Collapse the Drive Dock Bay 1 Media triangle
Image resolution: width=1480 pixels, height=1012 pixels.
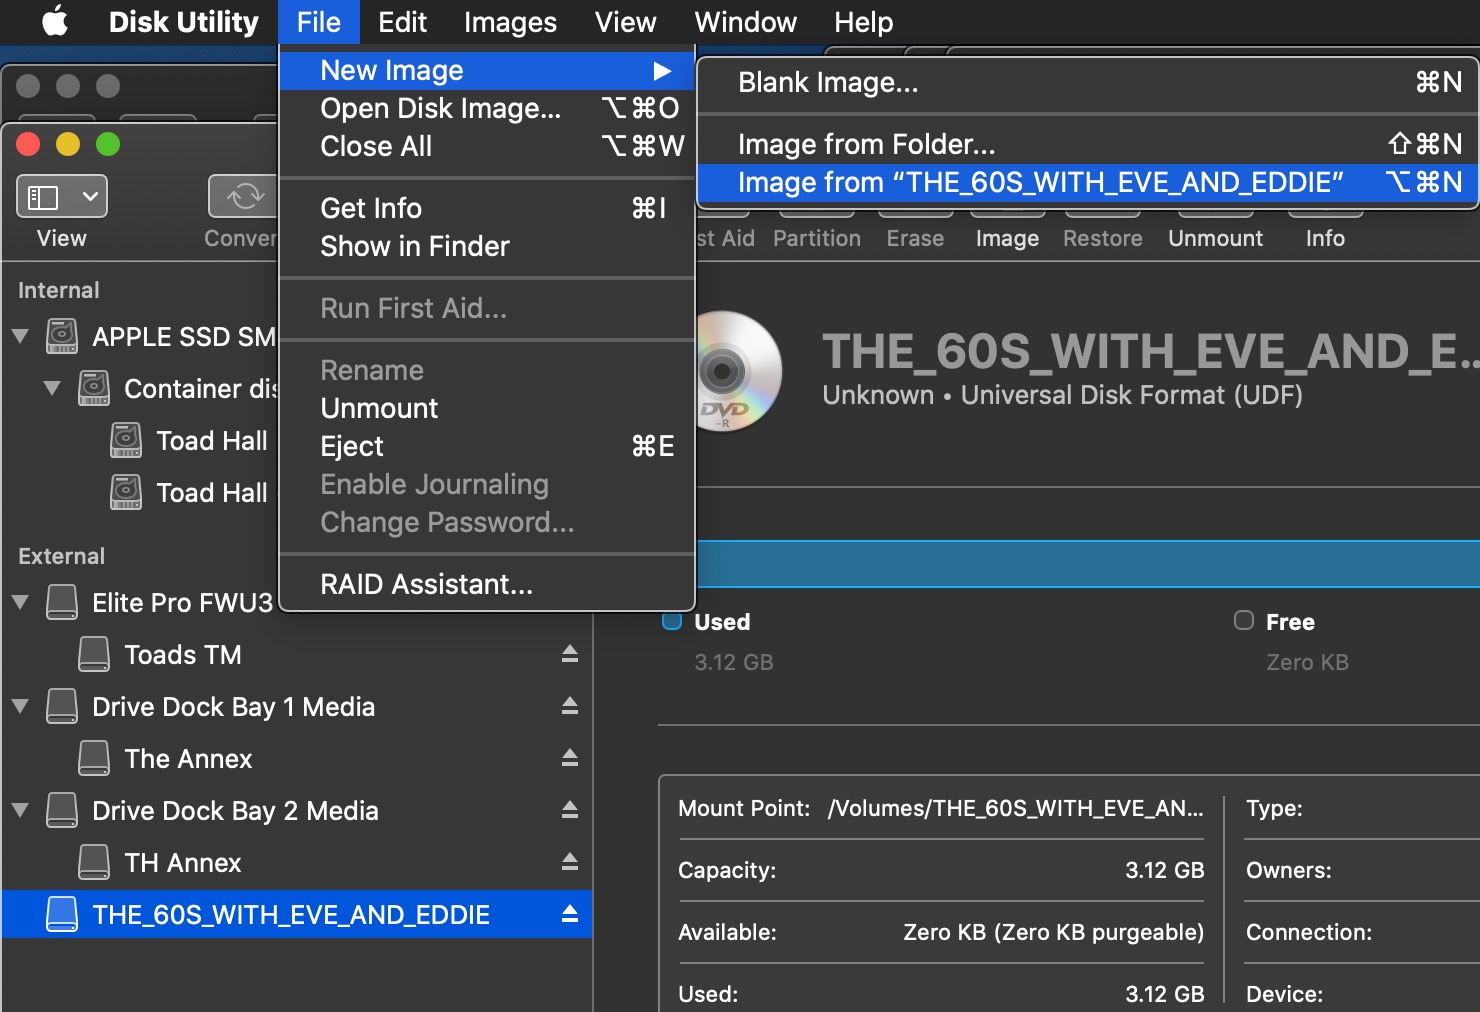[x=20, y=707]
